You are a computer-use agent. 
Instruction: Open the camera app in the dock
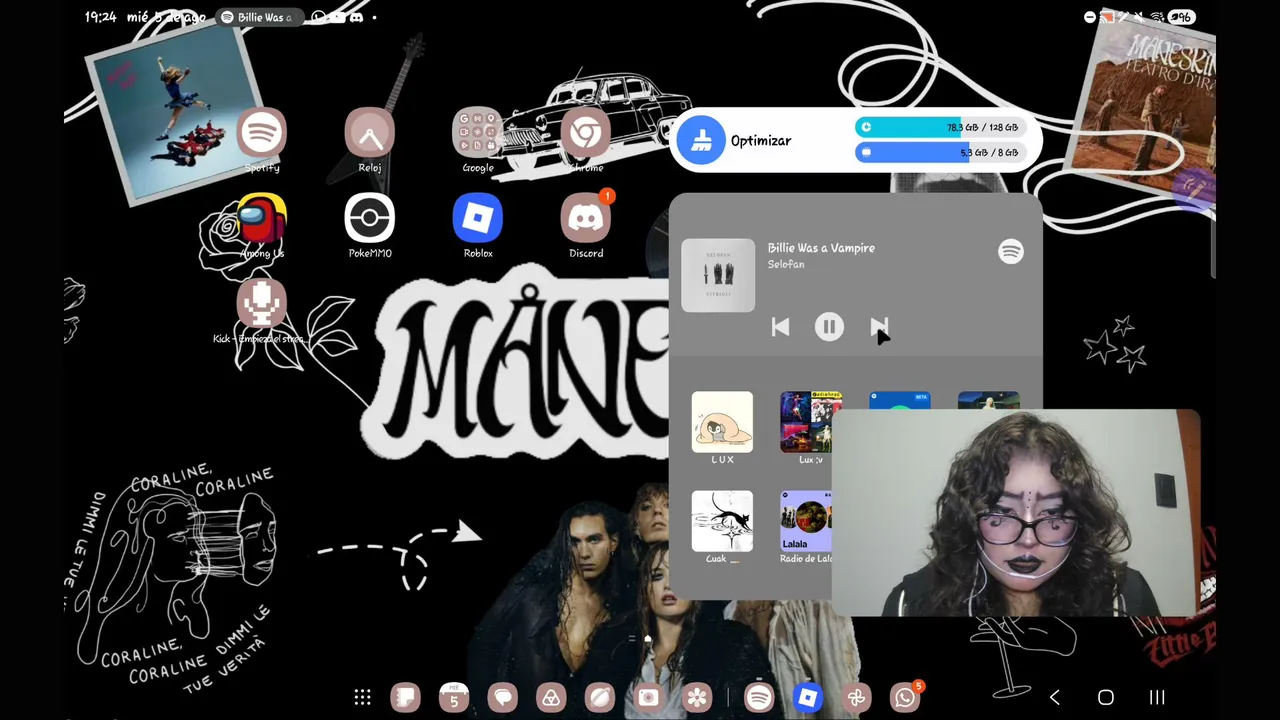click(648, 698)
